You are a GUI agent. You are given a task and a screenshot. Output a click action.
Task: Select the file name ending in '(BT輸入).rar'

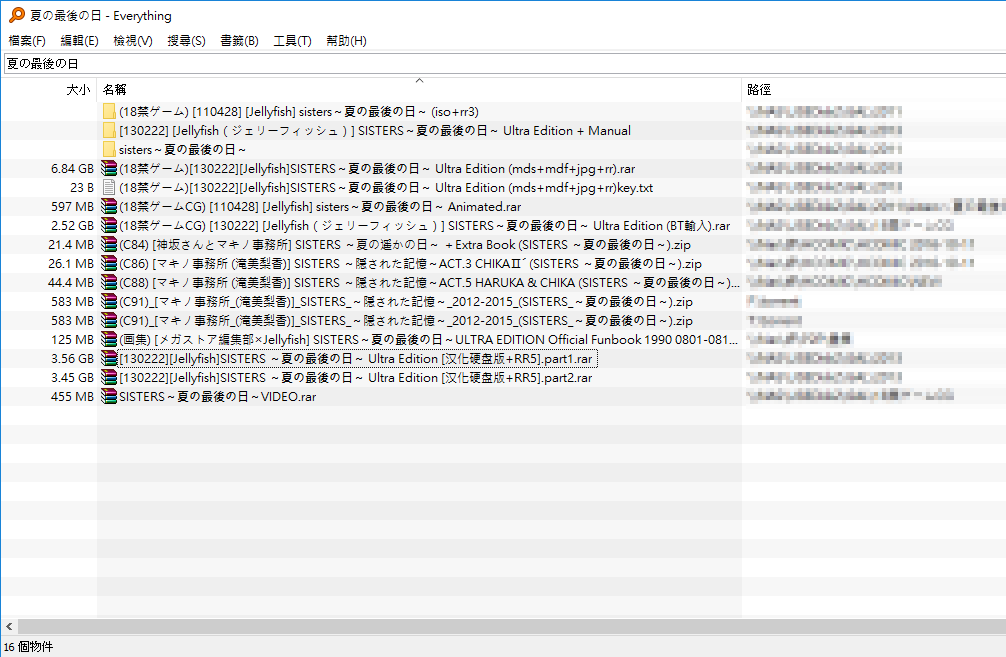coord(425,226)
